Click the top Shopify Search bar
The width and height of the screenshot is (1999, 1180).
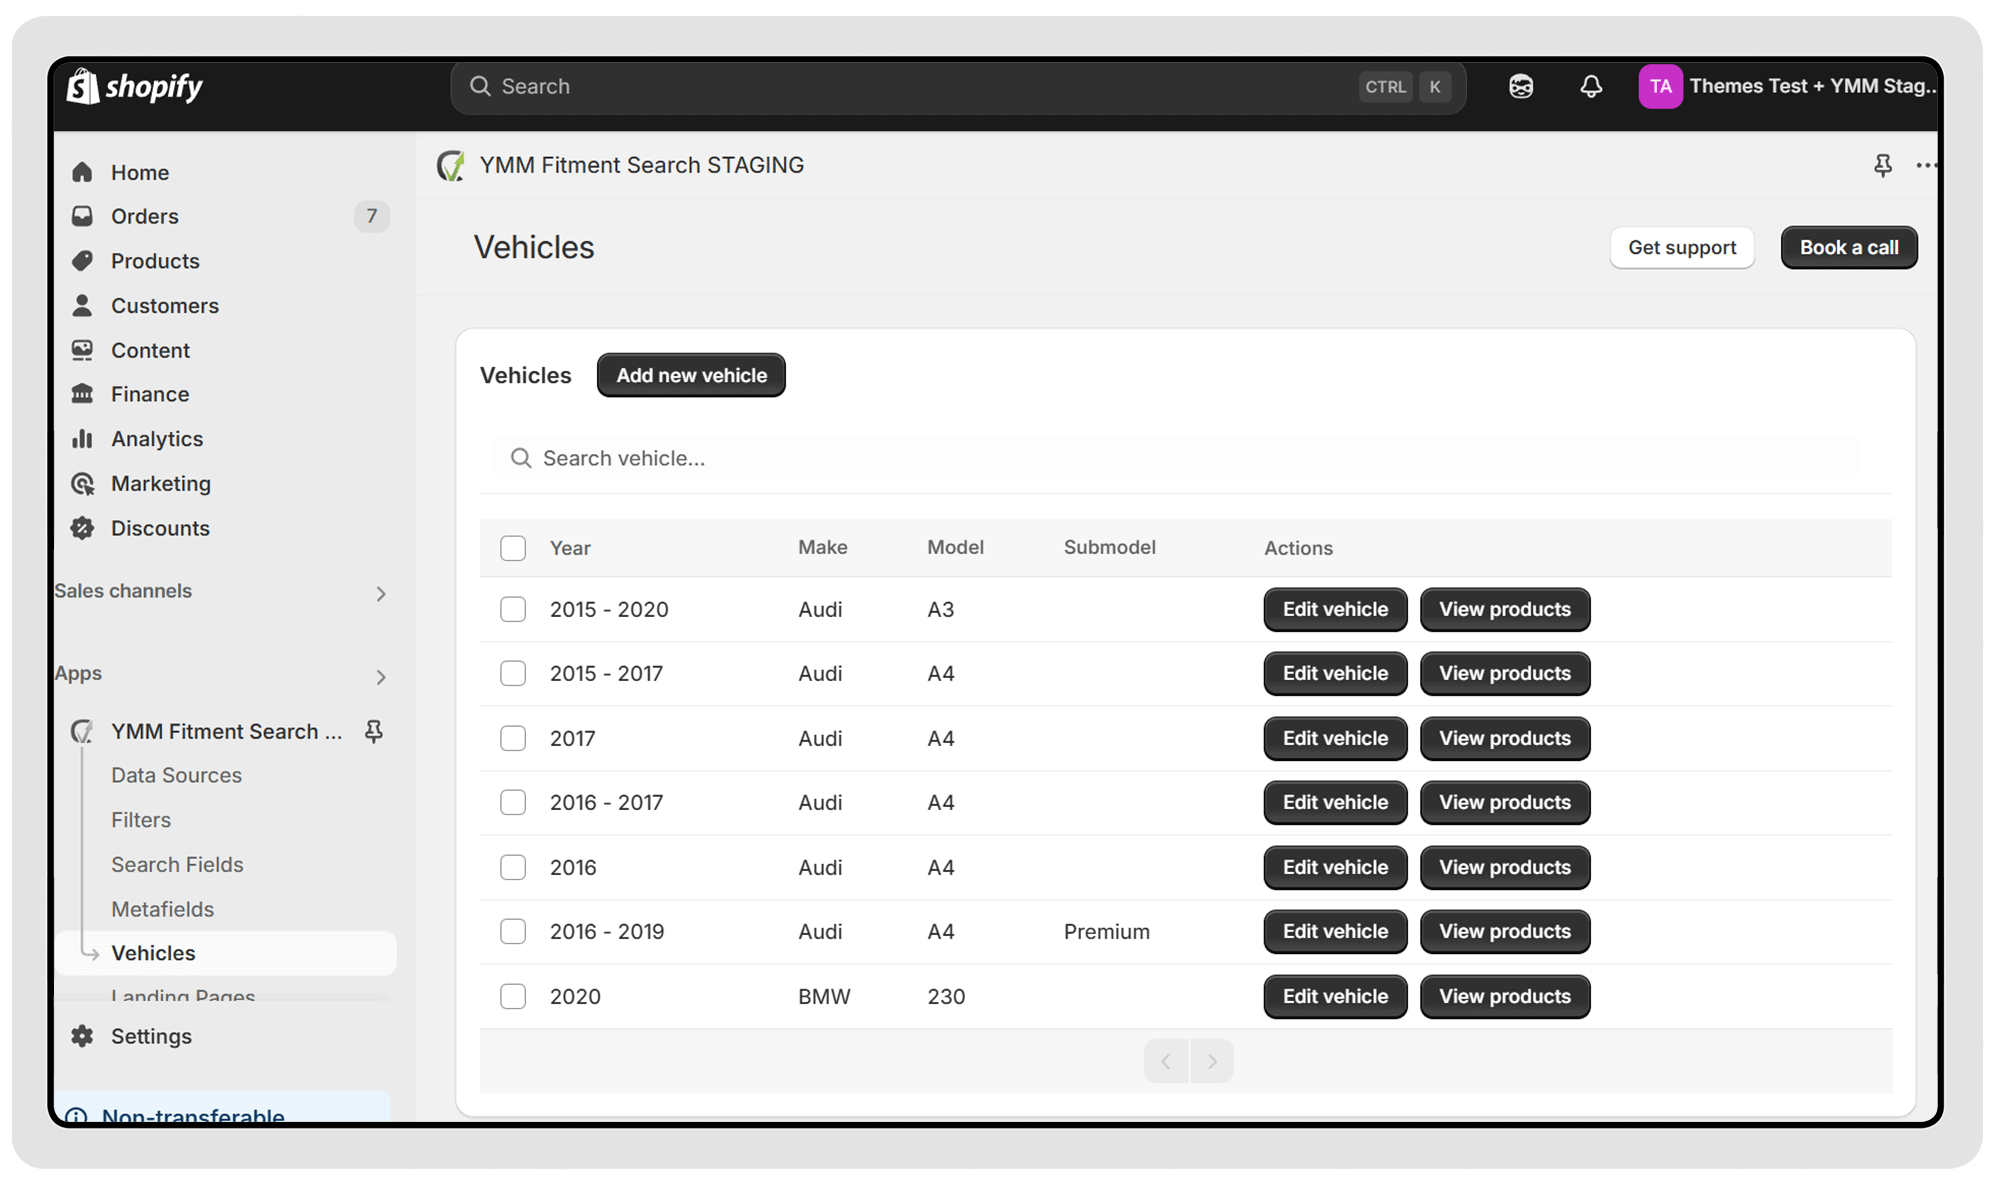click(x=958, y=86)
